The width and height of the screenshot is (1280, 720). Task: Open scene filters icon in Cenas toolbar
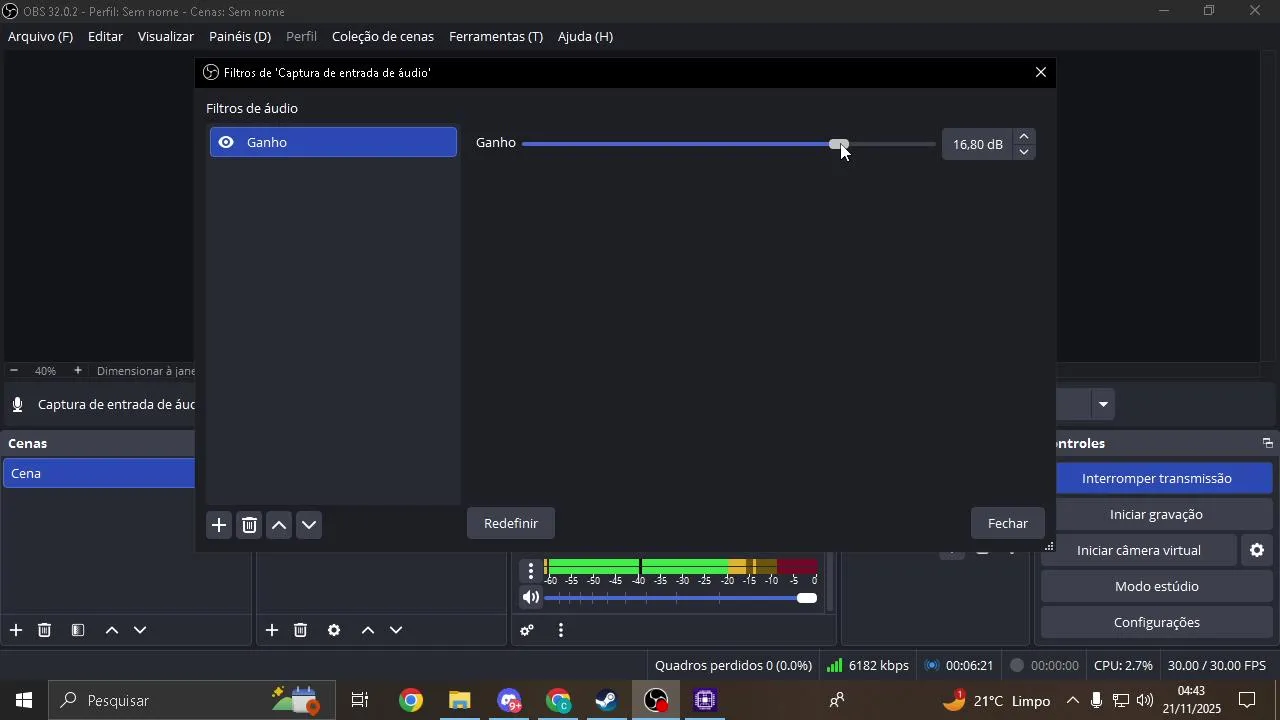click(78, 630)
